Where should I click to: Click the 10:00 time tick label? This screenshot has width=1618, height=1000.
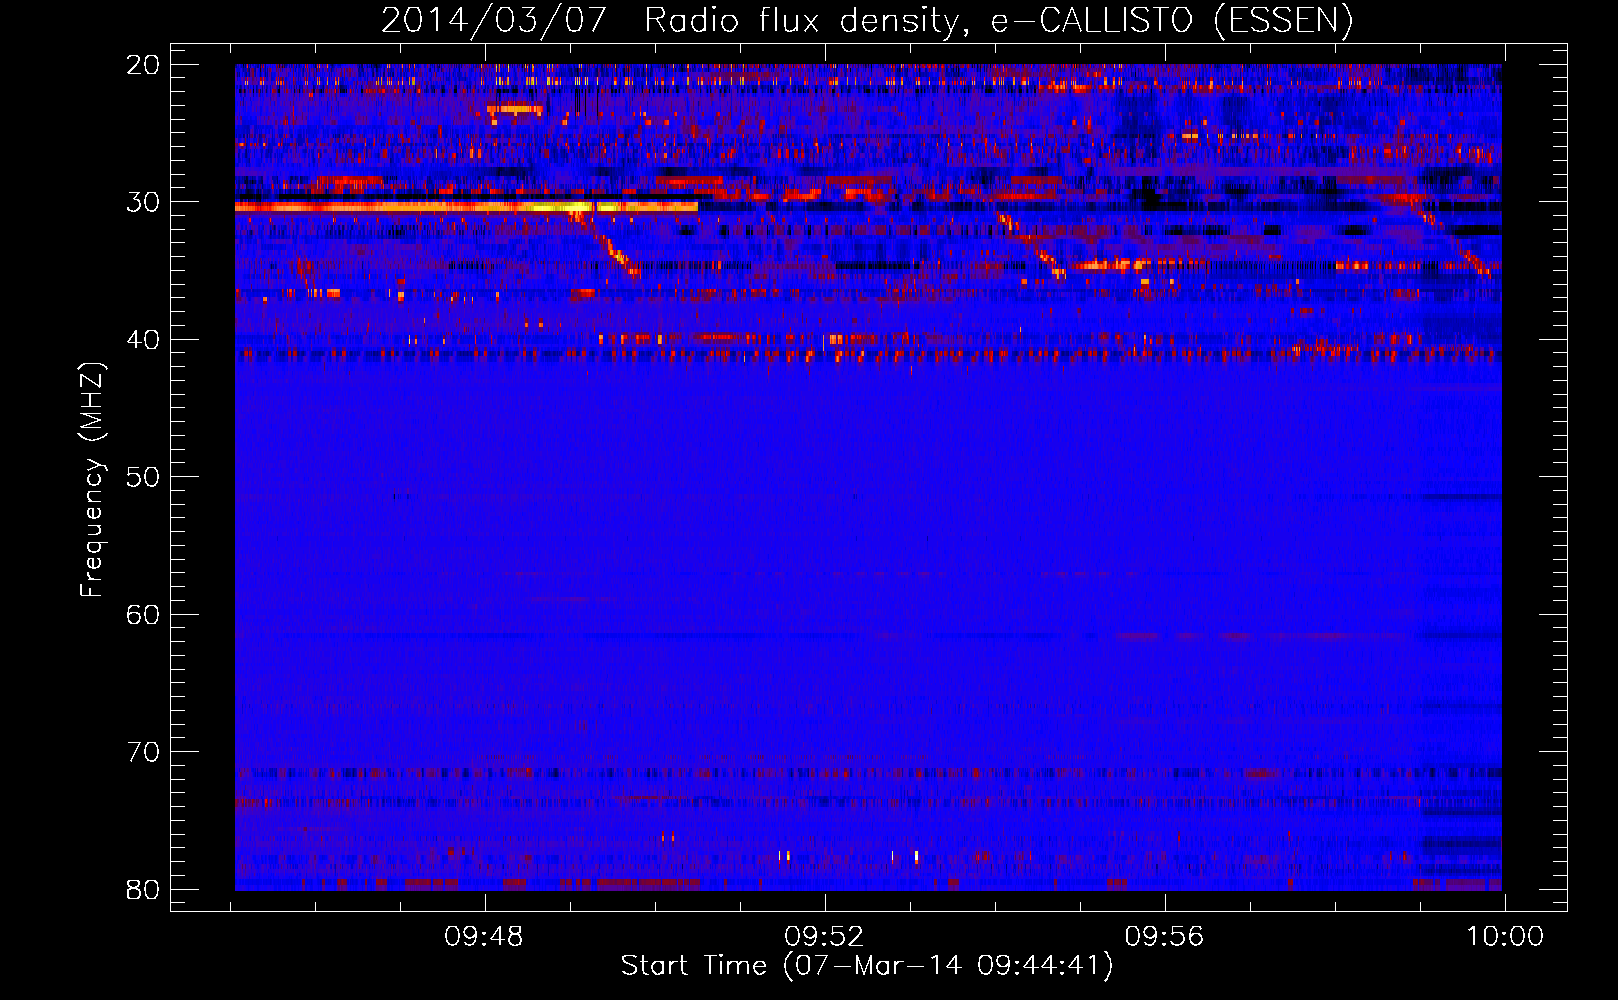(1504, 937)
